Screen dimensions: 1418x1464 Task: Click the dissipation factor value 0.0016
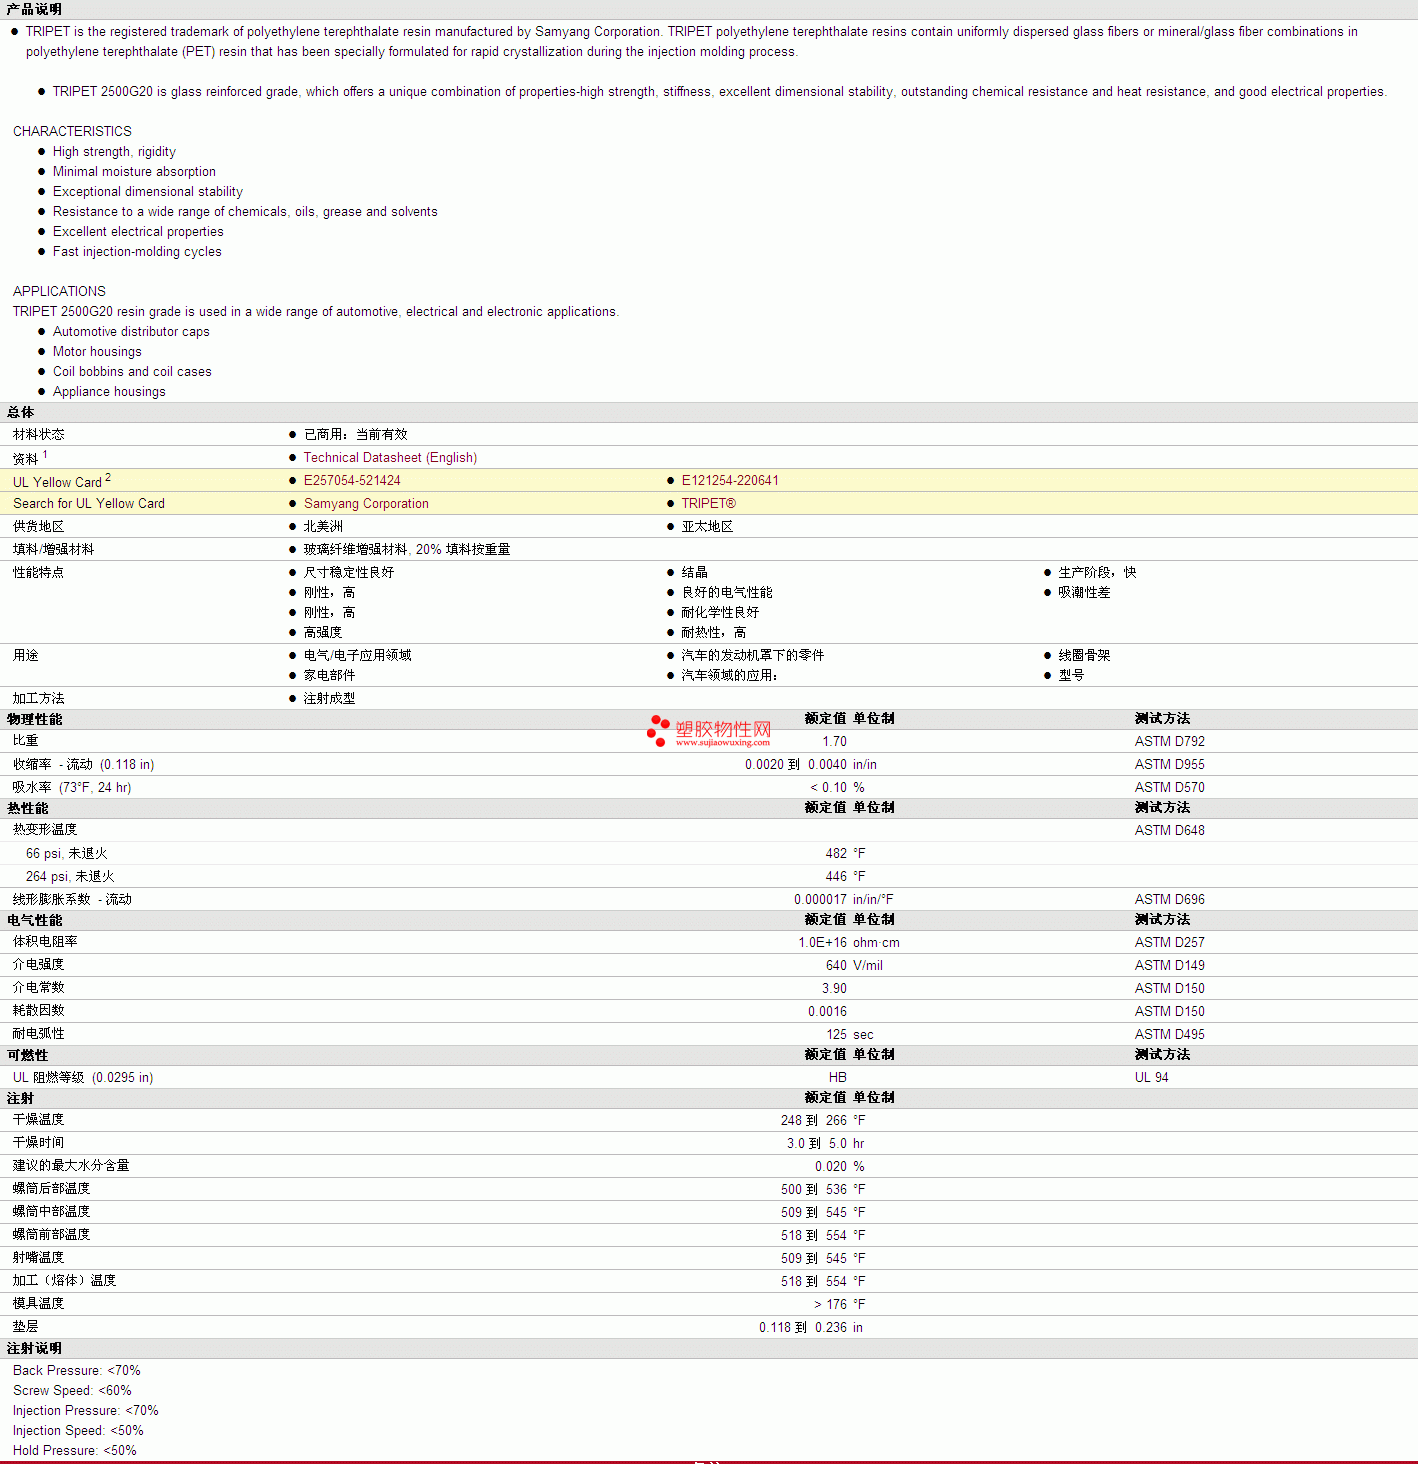(827, 1012)
